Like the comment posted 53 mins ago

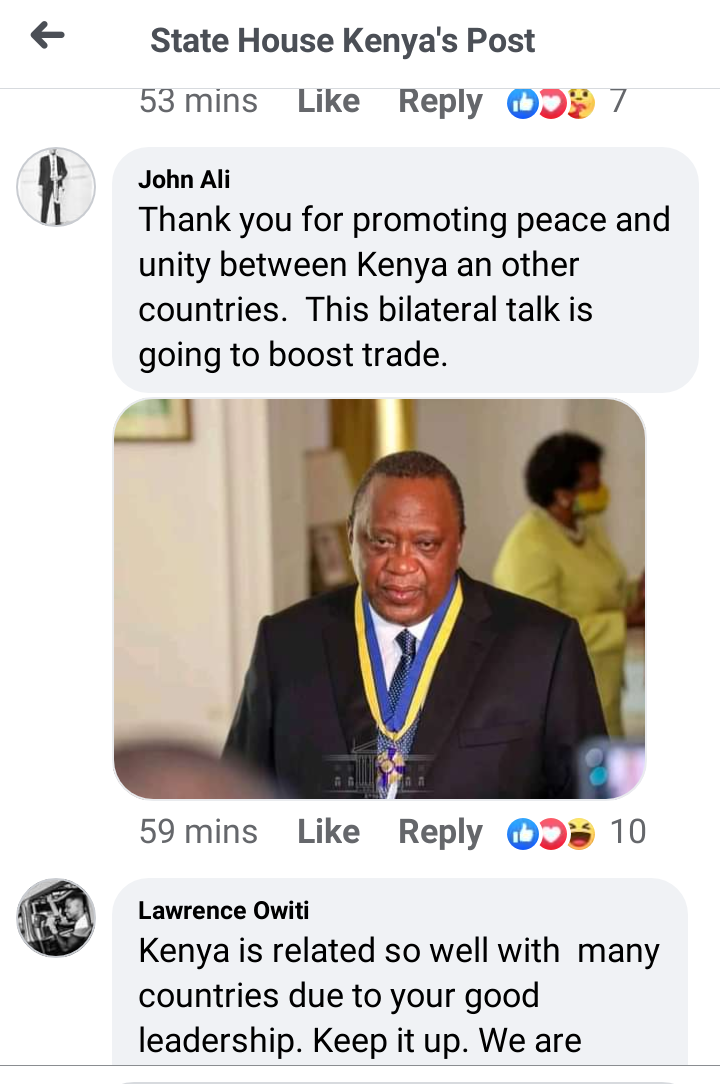click(329, 102)
